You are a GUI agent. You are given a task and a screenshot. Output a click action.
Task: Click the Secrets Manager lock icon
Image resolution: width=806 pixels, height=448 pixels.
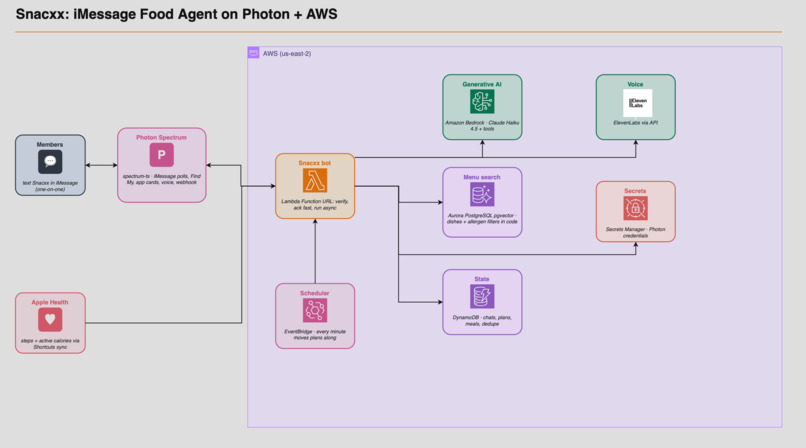coord(635,208)
